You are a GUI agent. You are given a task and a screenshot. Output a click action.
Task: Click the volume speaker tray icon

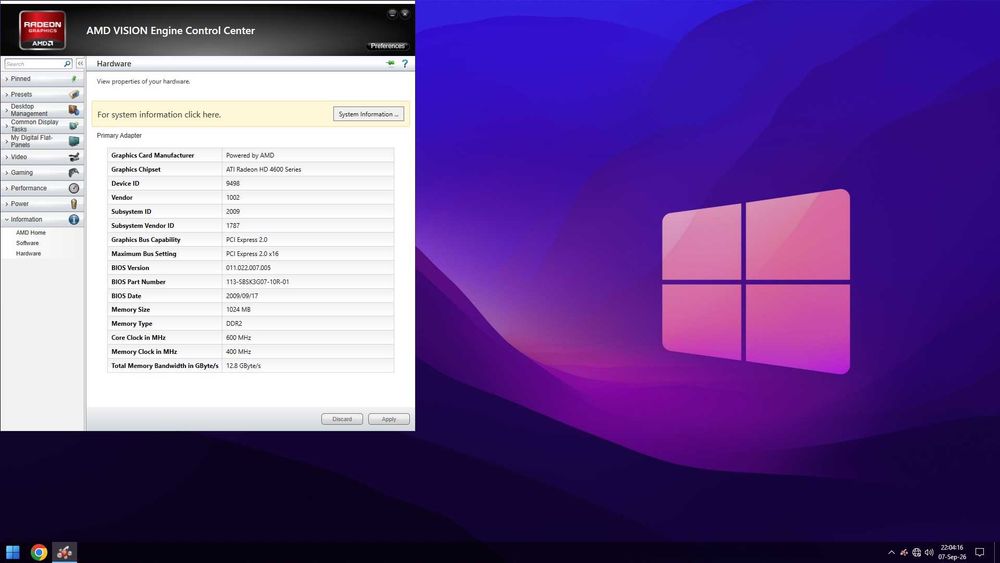[x=929, y=552]
